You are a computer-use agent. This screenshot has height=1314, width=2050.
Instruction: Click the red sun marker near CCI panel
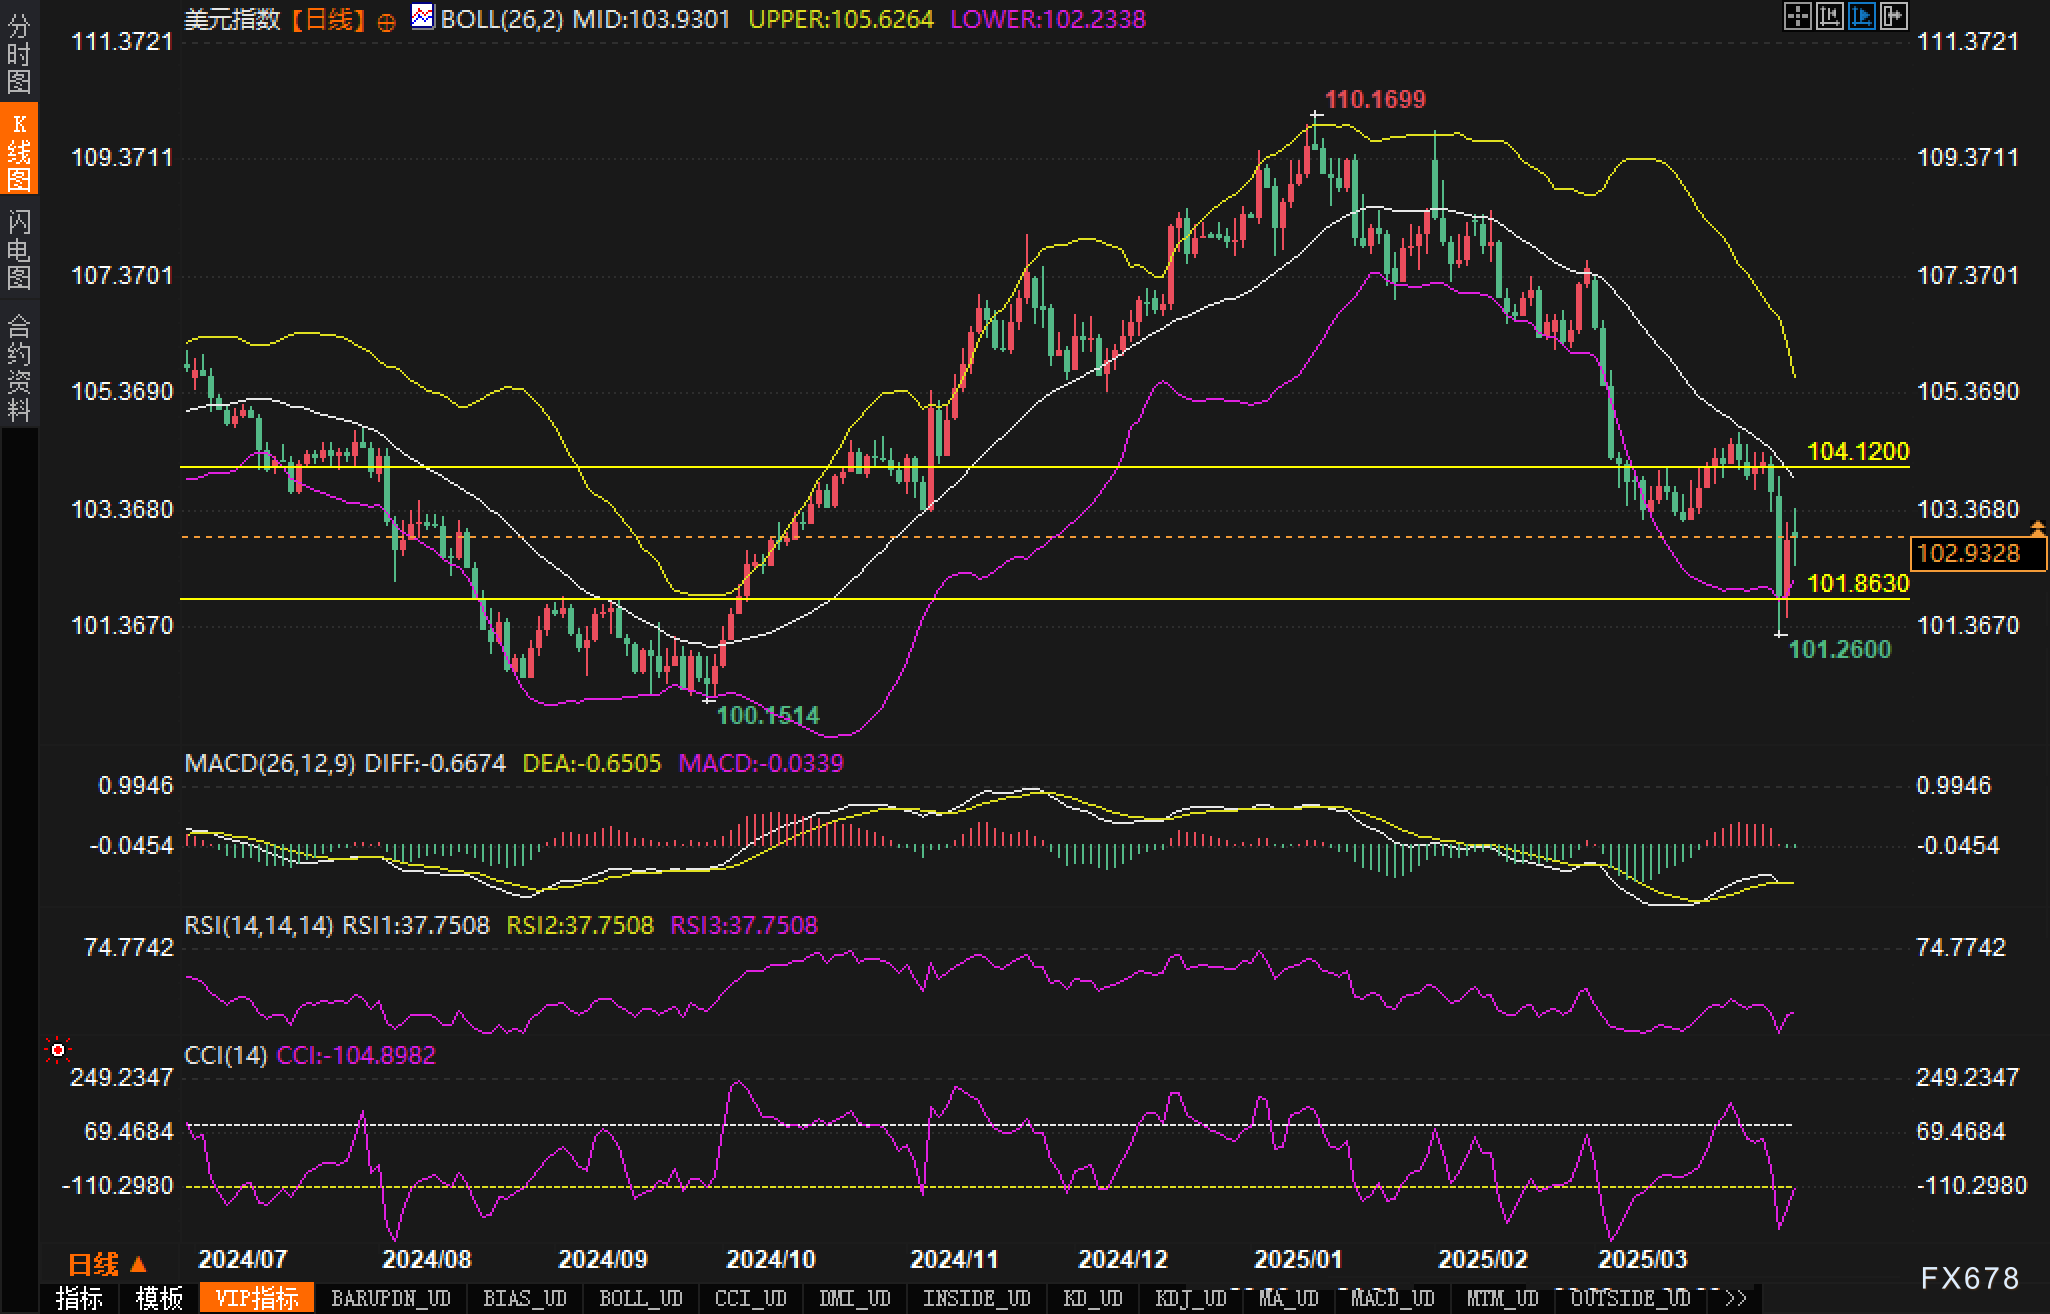pyautogui.click(x=58, y=1050)
